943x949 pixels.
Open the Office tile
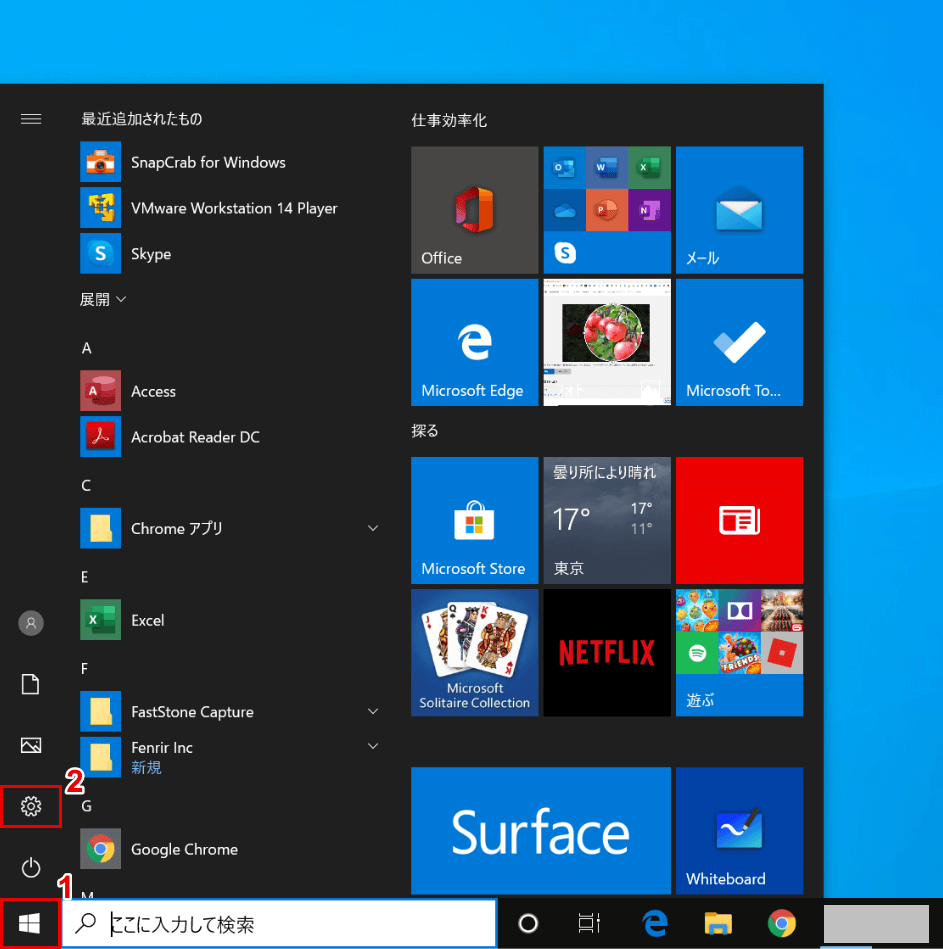pyautogui.click(x=475, y=210)
